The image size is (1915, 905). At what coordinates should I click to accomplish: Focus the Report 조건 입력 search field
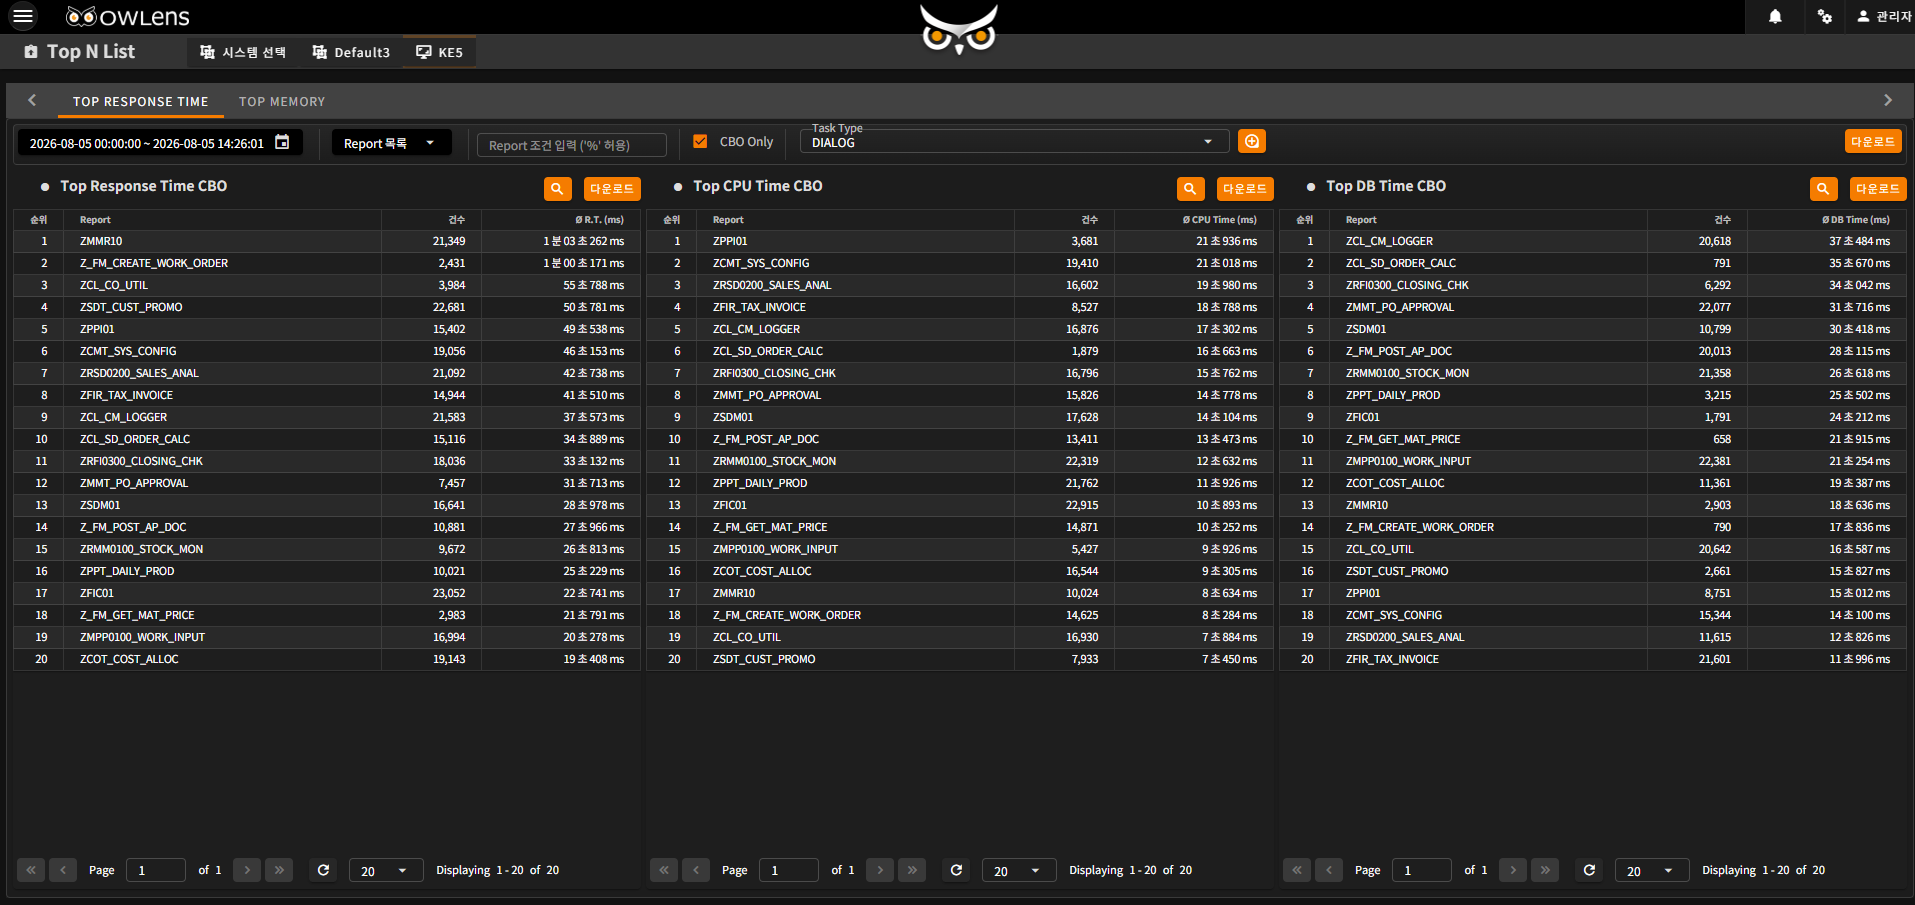(572, 145)
